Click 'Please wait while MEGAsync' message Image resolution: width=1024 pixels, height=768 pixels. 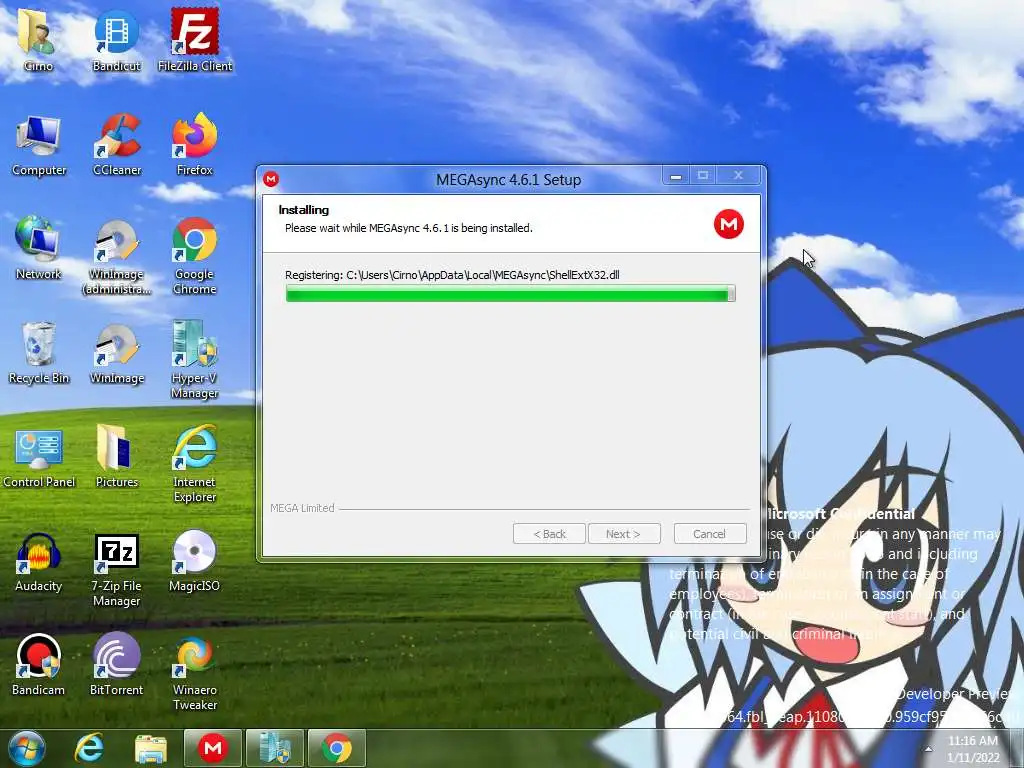coord(409,228)
